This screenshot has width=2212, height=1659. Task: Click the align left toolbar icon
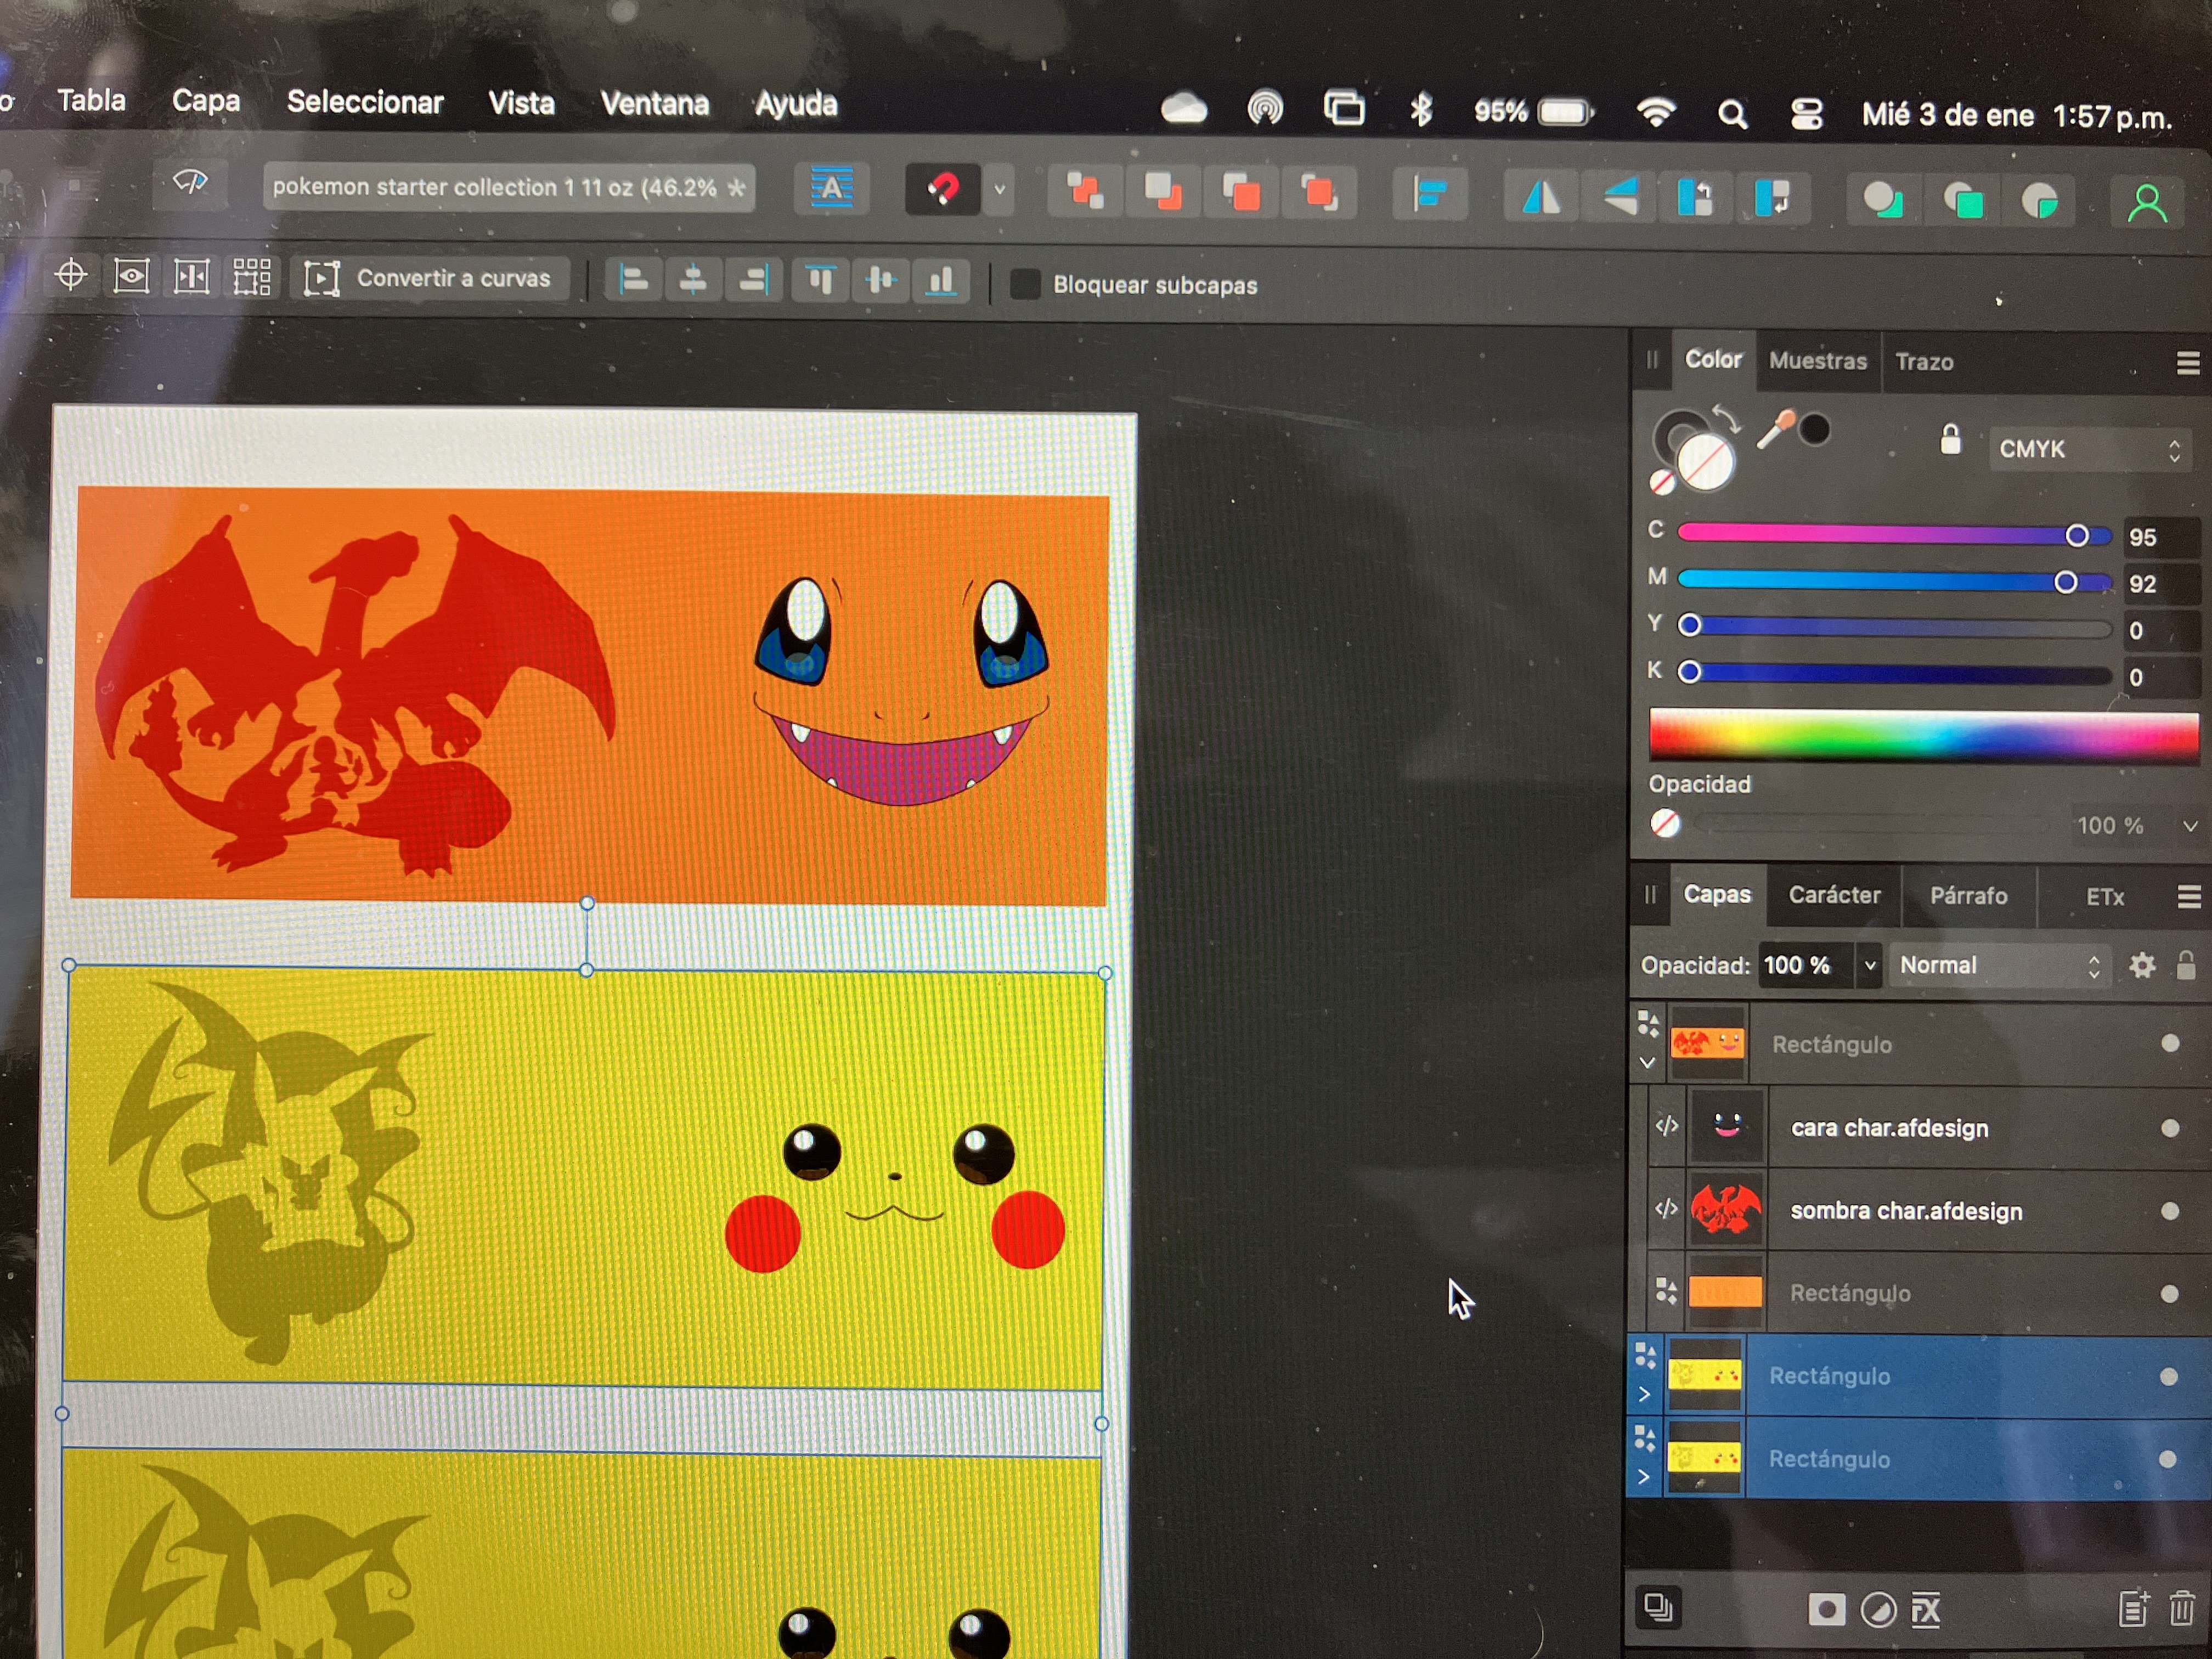tap(1431, 194)
